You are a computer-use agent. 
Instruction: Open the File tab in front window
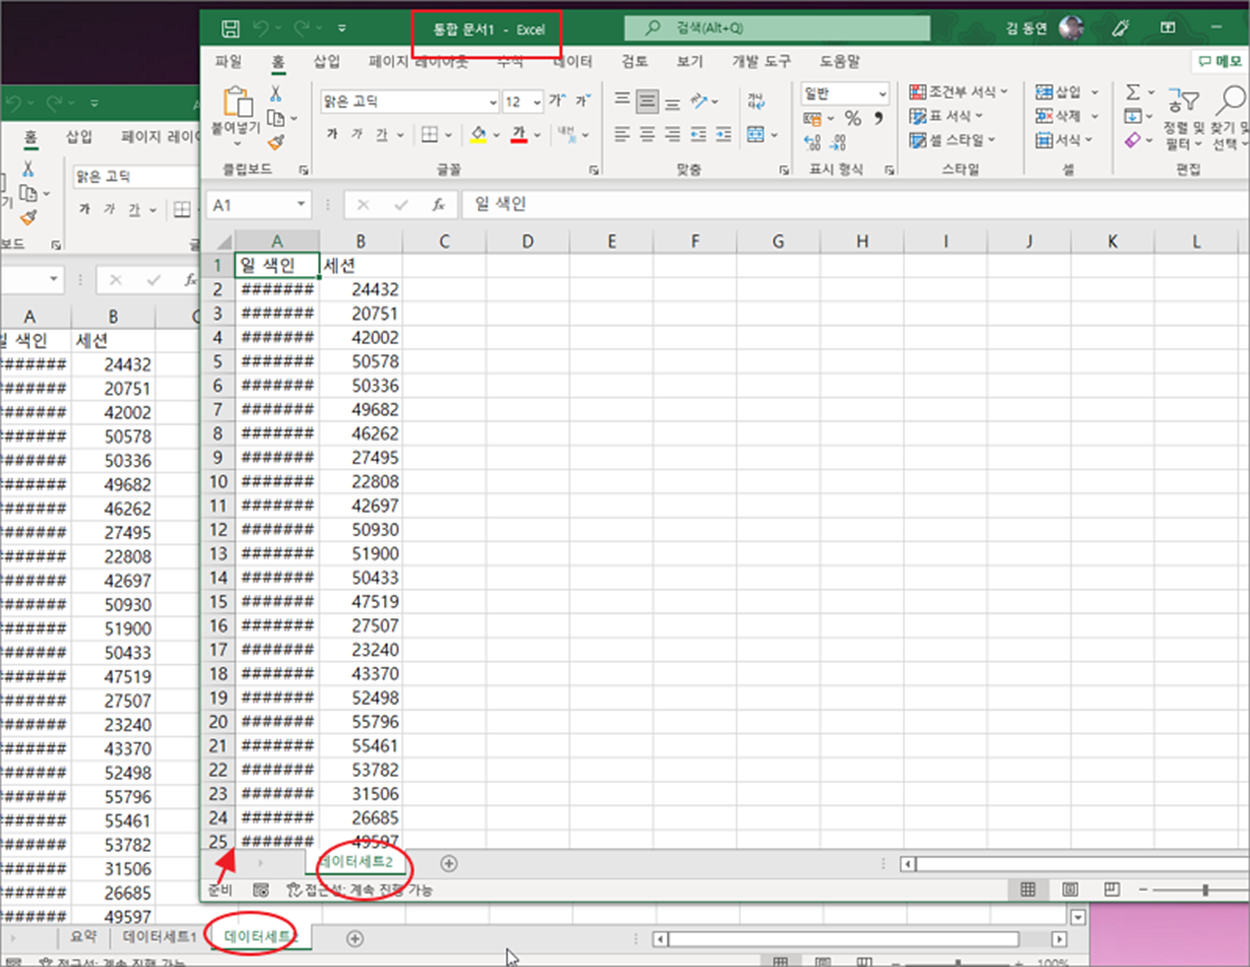pyautogui.click(x=229, y=61)
